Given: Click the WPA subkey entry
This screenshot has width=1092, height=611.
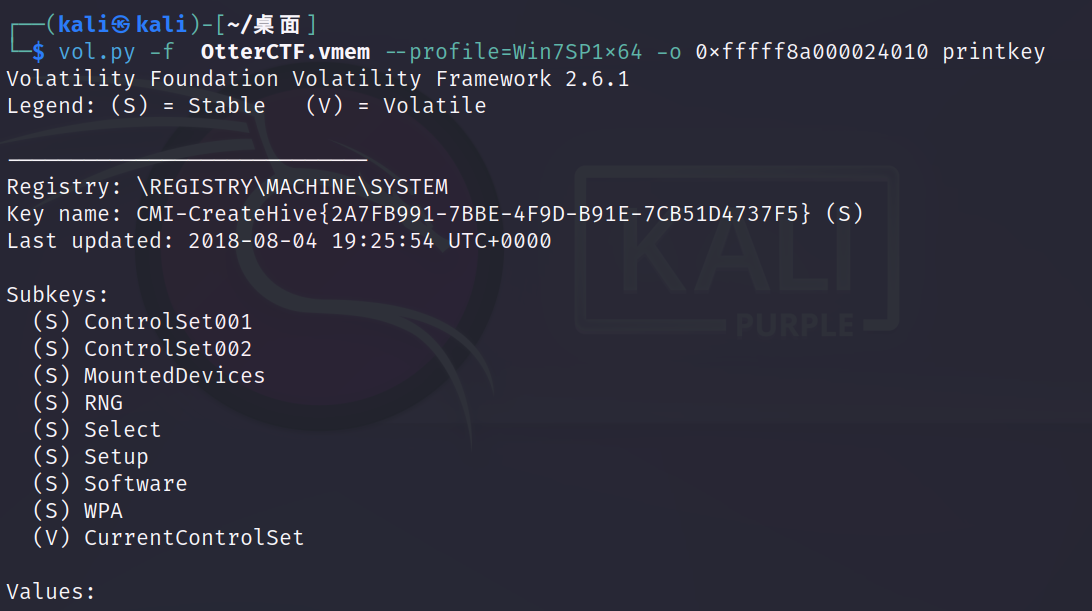Looking at the screenshot, I should click(x=103, y=511).
